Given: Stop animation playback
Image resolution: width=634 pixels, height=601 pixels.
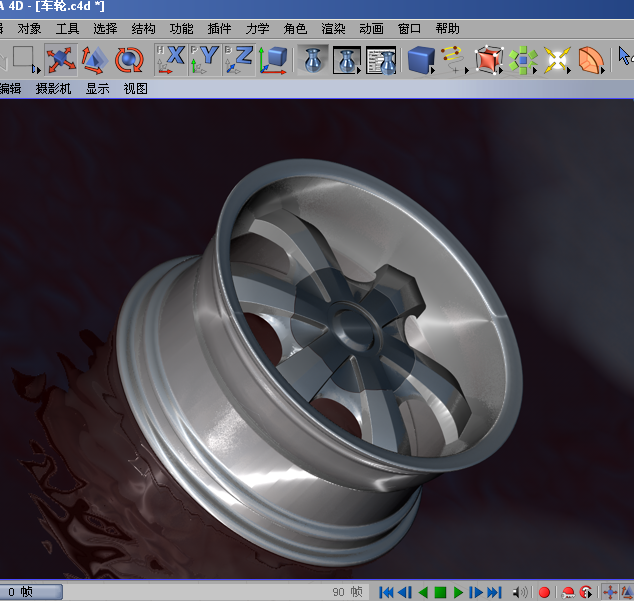Looking at the screenshot, I should 440,593.
